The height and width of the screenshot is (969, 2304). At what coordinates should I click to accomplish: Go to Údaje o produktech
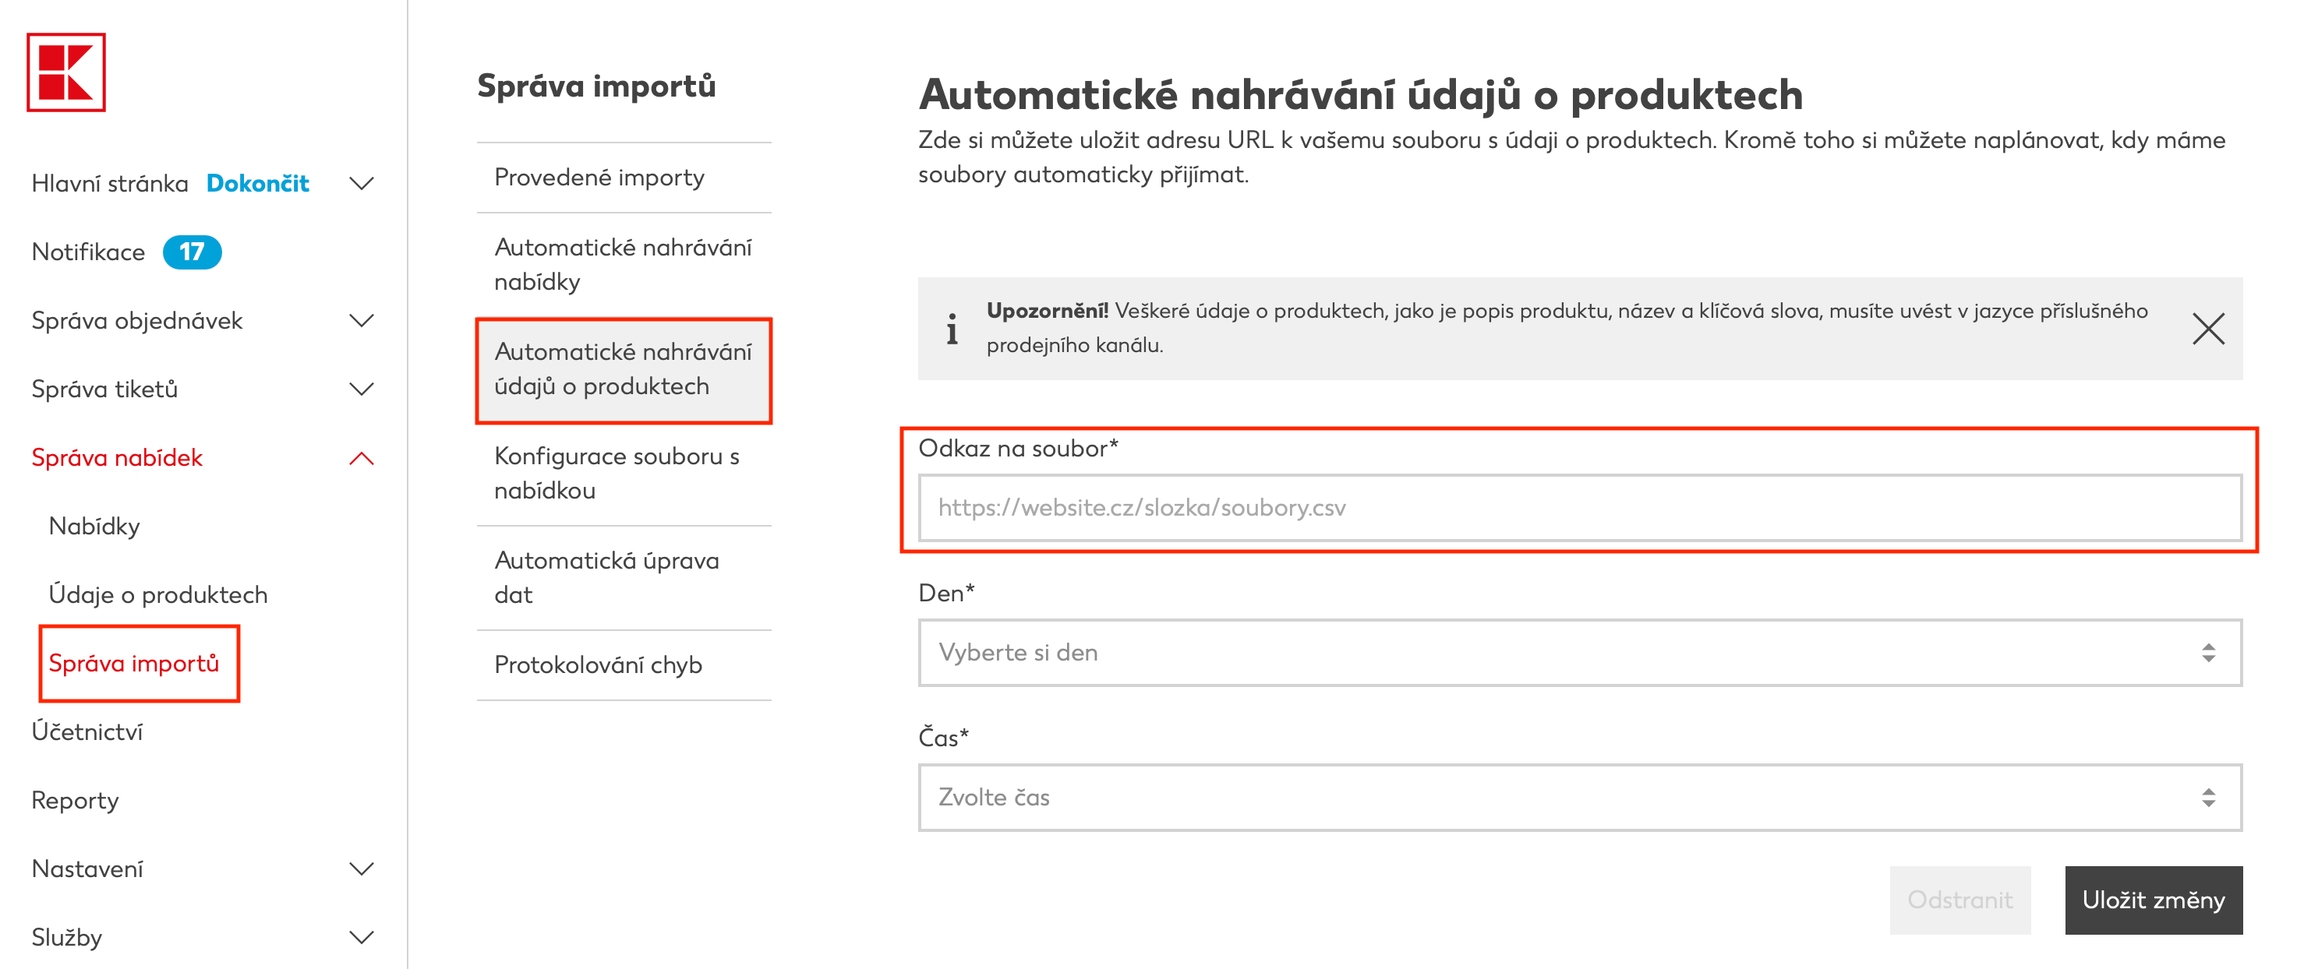point(158,595)
